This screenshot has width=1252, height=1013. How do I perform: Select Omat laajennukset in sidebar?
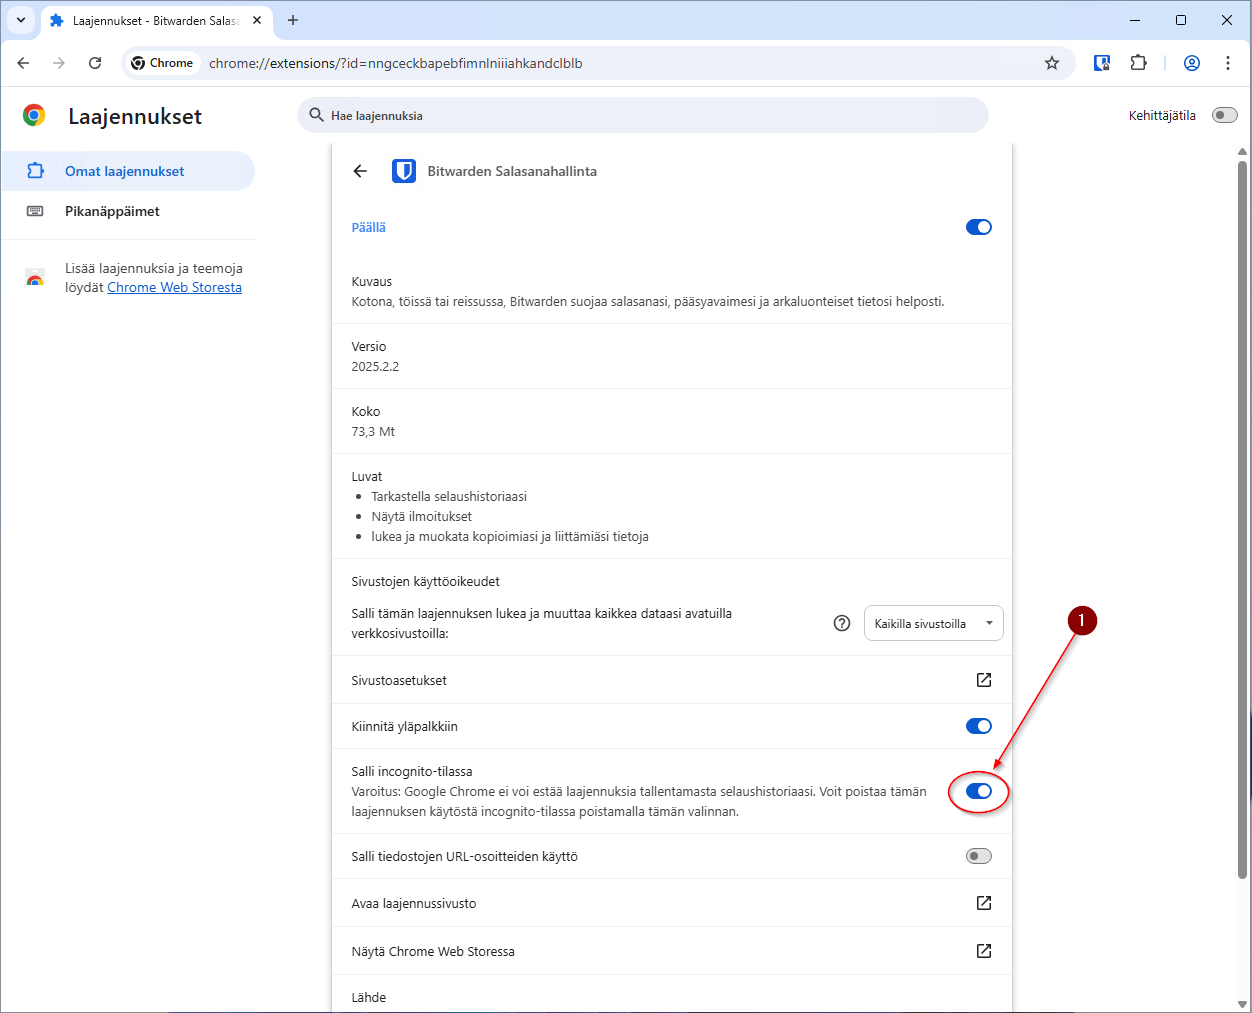[128, 171]
